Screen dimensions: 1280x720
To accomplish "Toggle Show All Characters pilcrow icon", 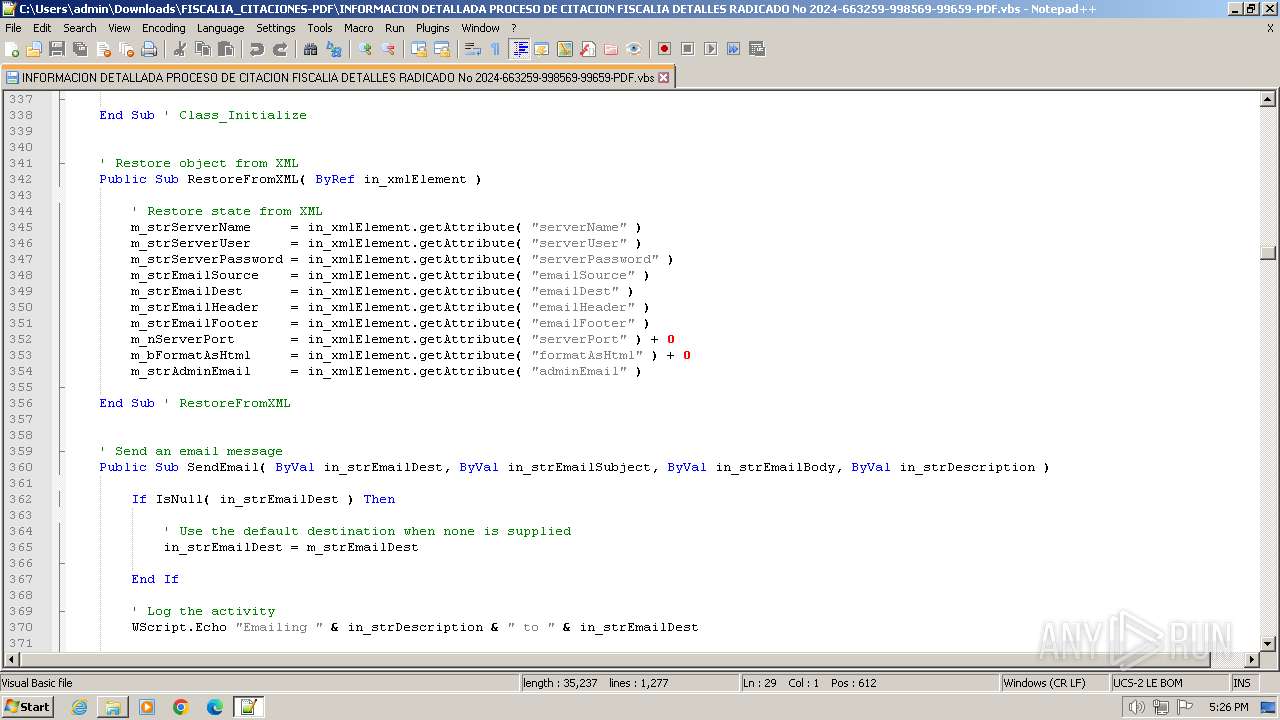I will coord(496,49).
